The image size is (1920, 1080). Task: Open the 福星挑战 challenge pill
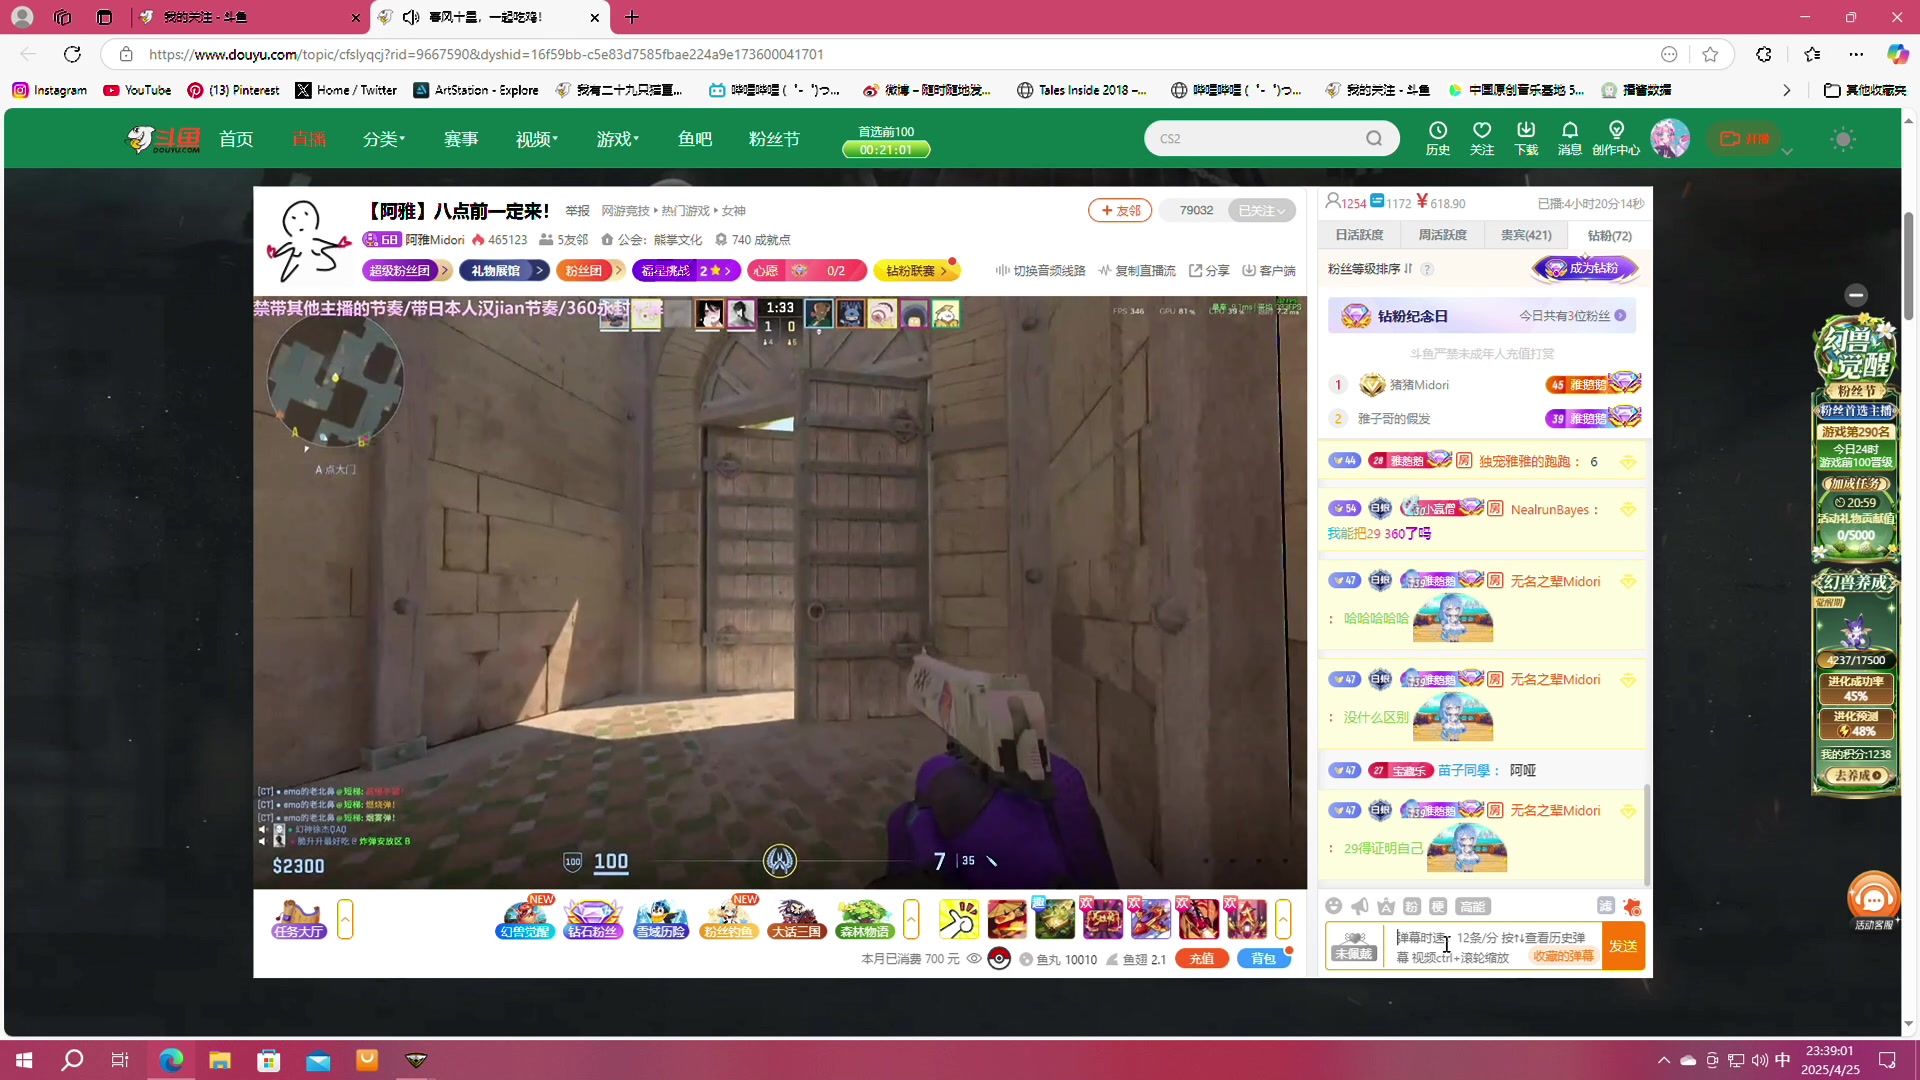[x=686, y=270]
